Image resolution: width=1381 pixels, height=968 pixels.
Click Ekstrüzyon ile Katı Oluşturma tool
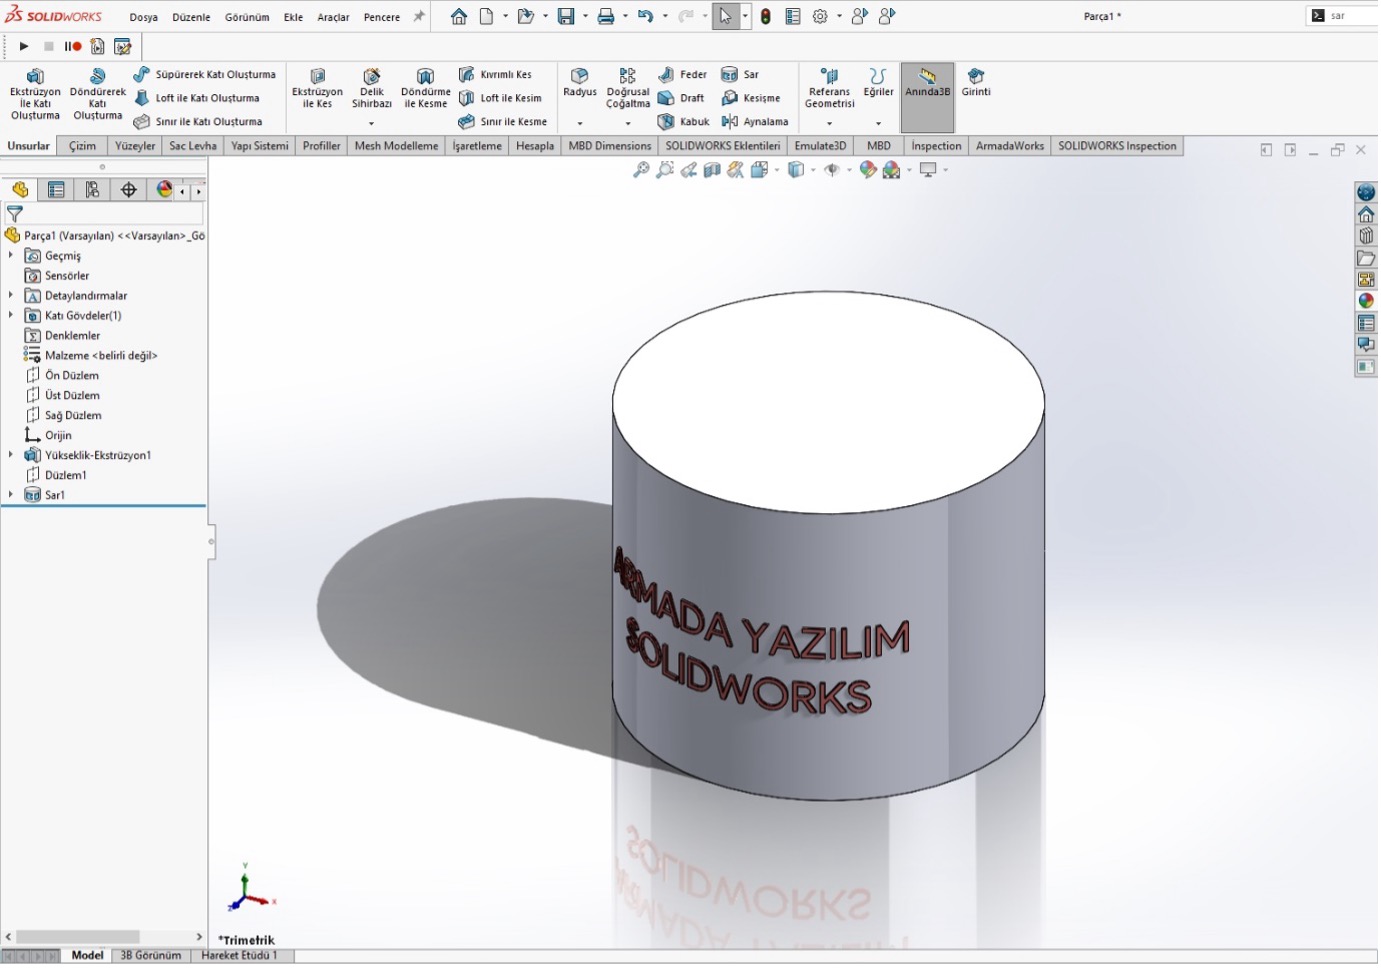tap(35, 95)
